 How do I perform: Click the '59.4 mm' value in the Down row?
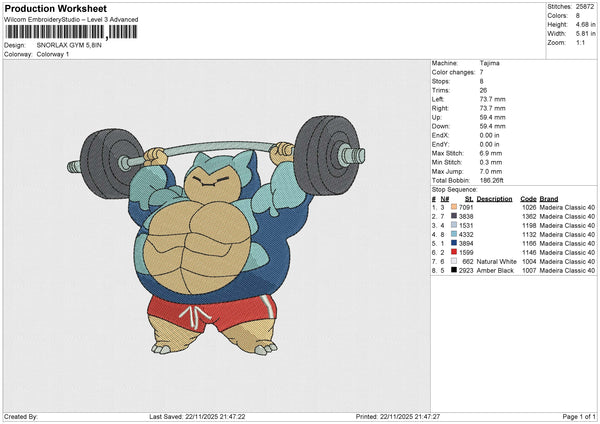[492, 126]
